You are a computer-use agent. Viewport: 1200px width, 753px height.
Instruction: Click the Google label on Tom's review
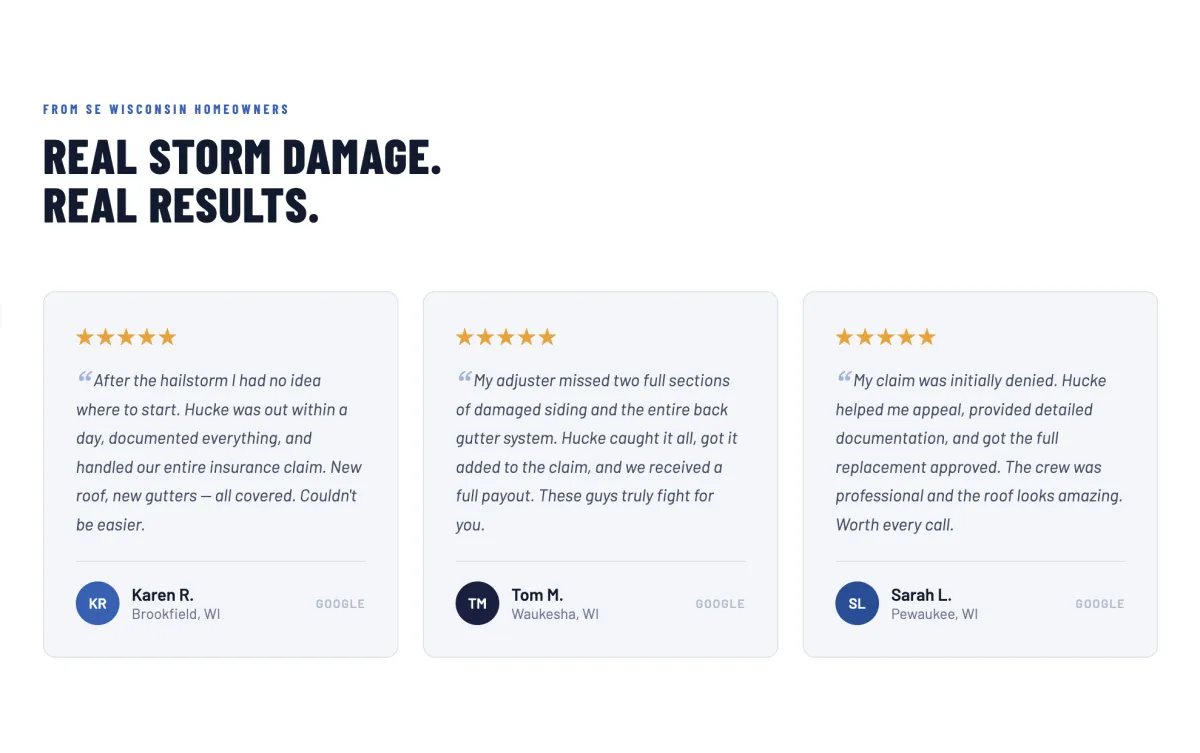coord(720,604)
